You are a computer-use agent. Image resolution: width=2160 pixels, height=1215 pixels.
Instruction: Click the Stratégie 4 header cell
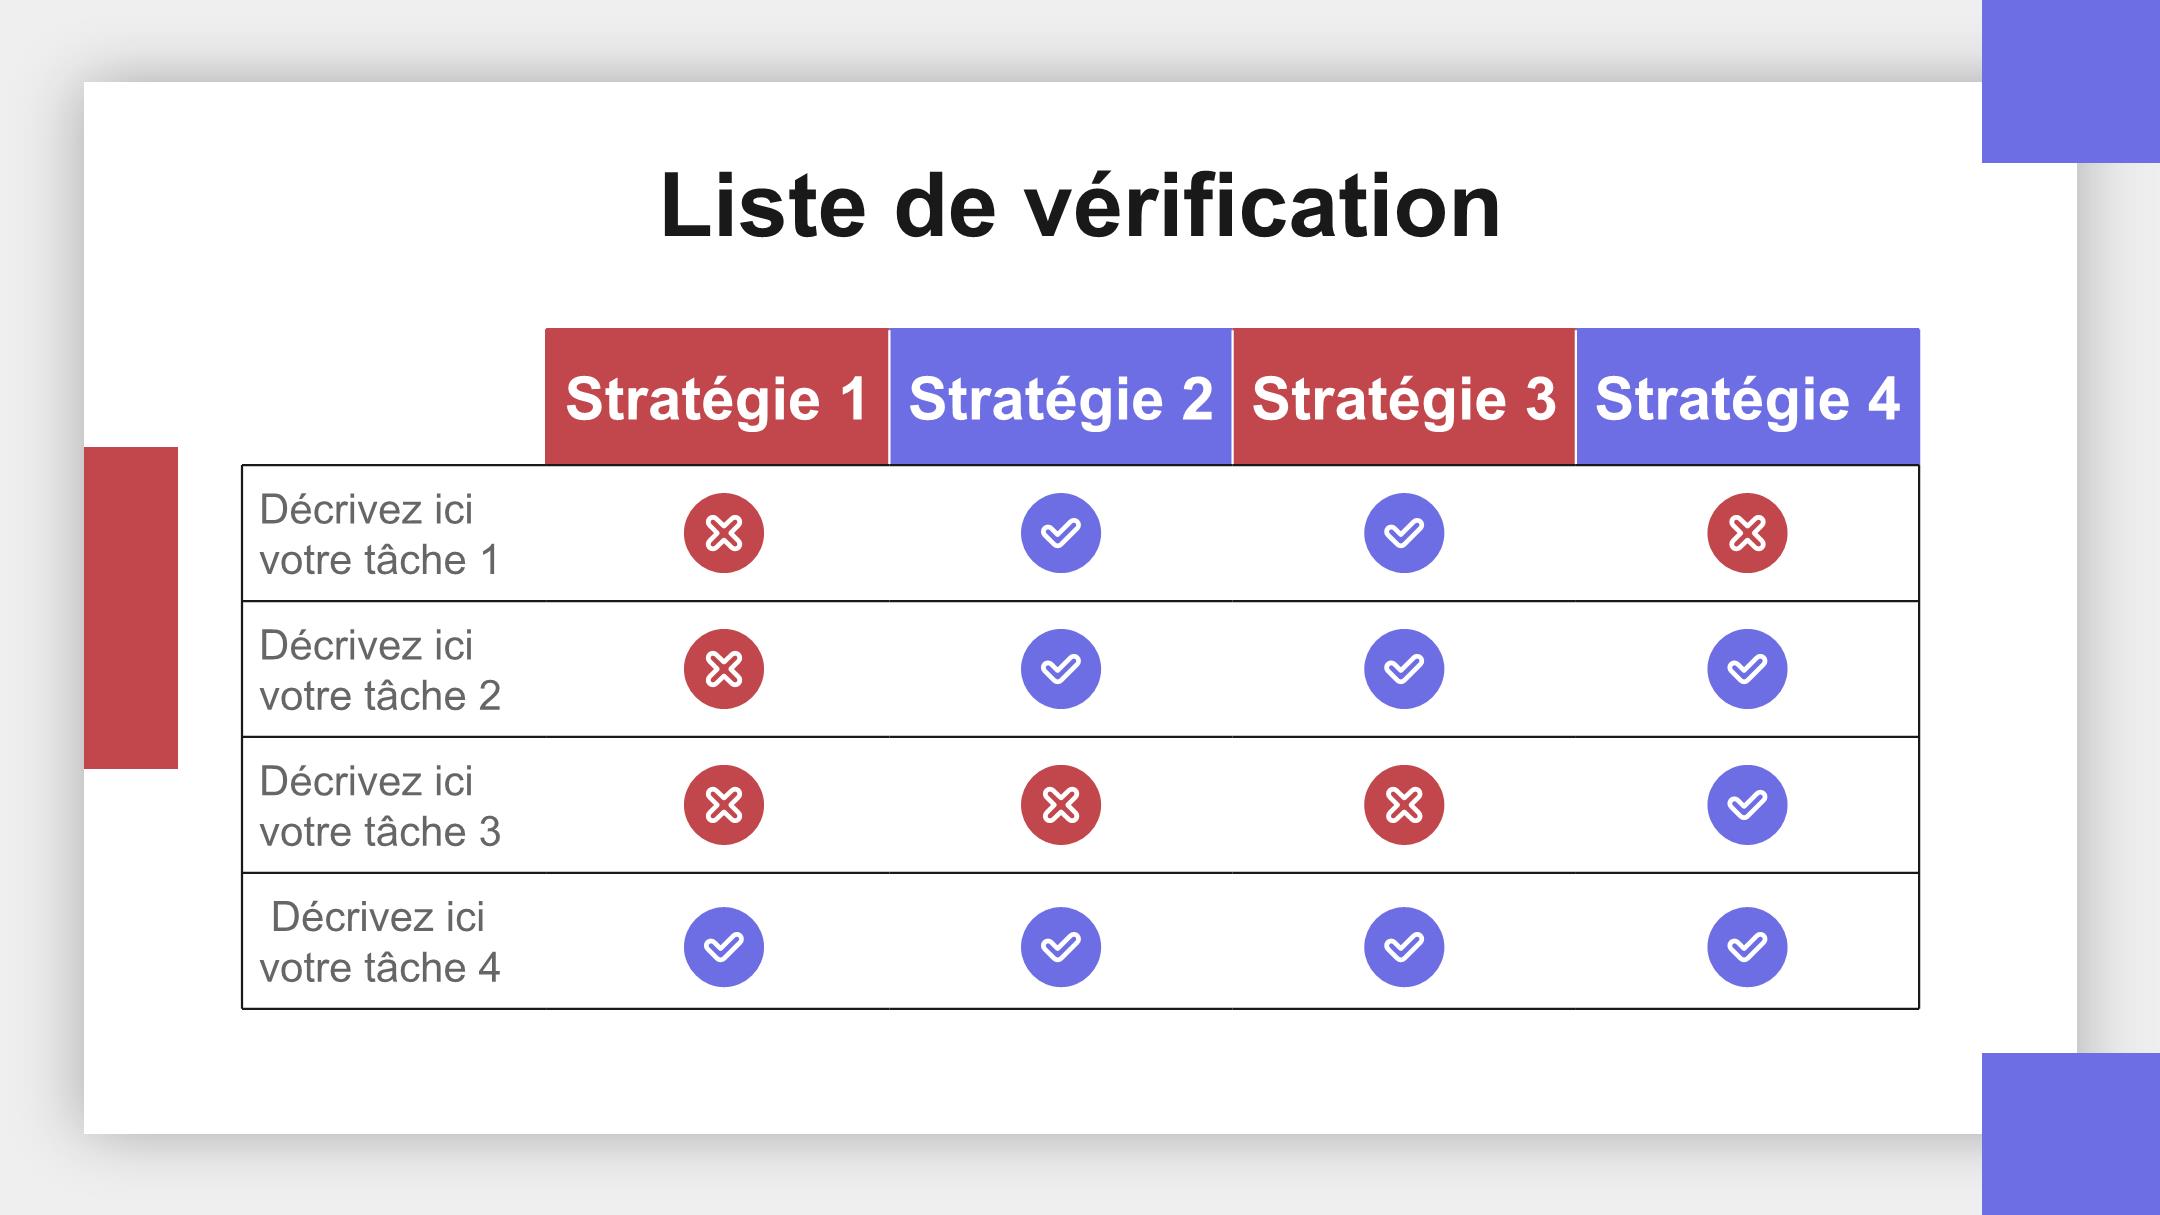tap(1748, 396)
